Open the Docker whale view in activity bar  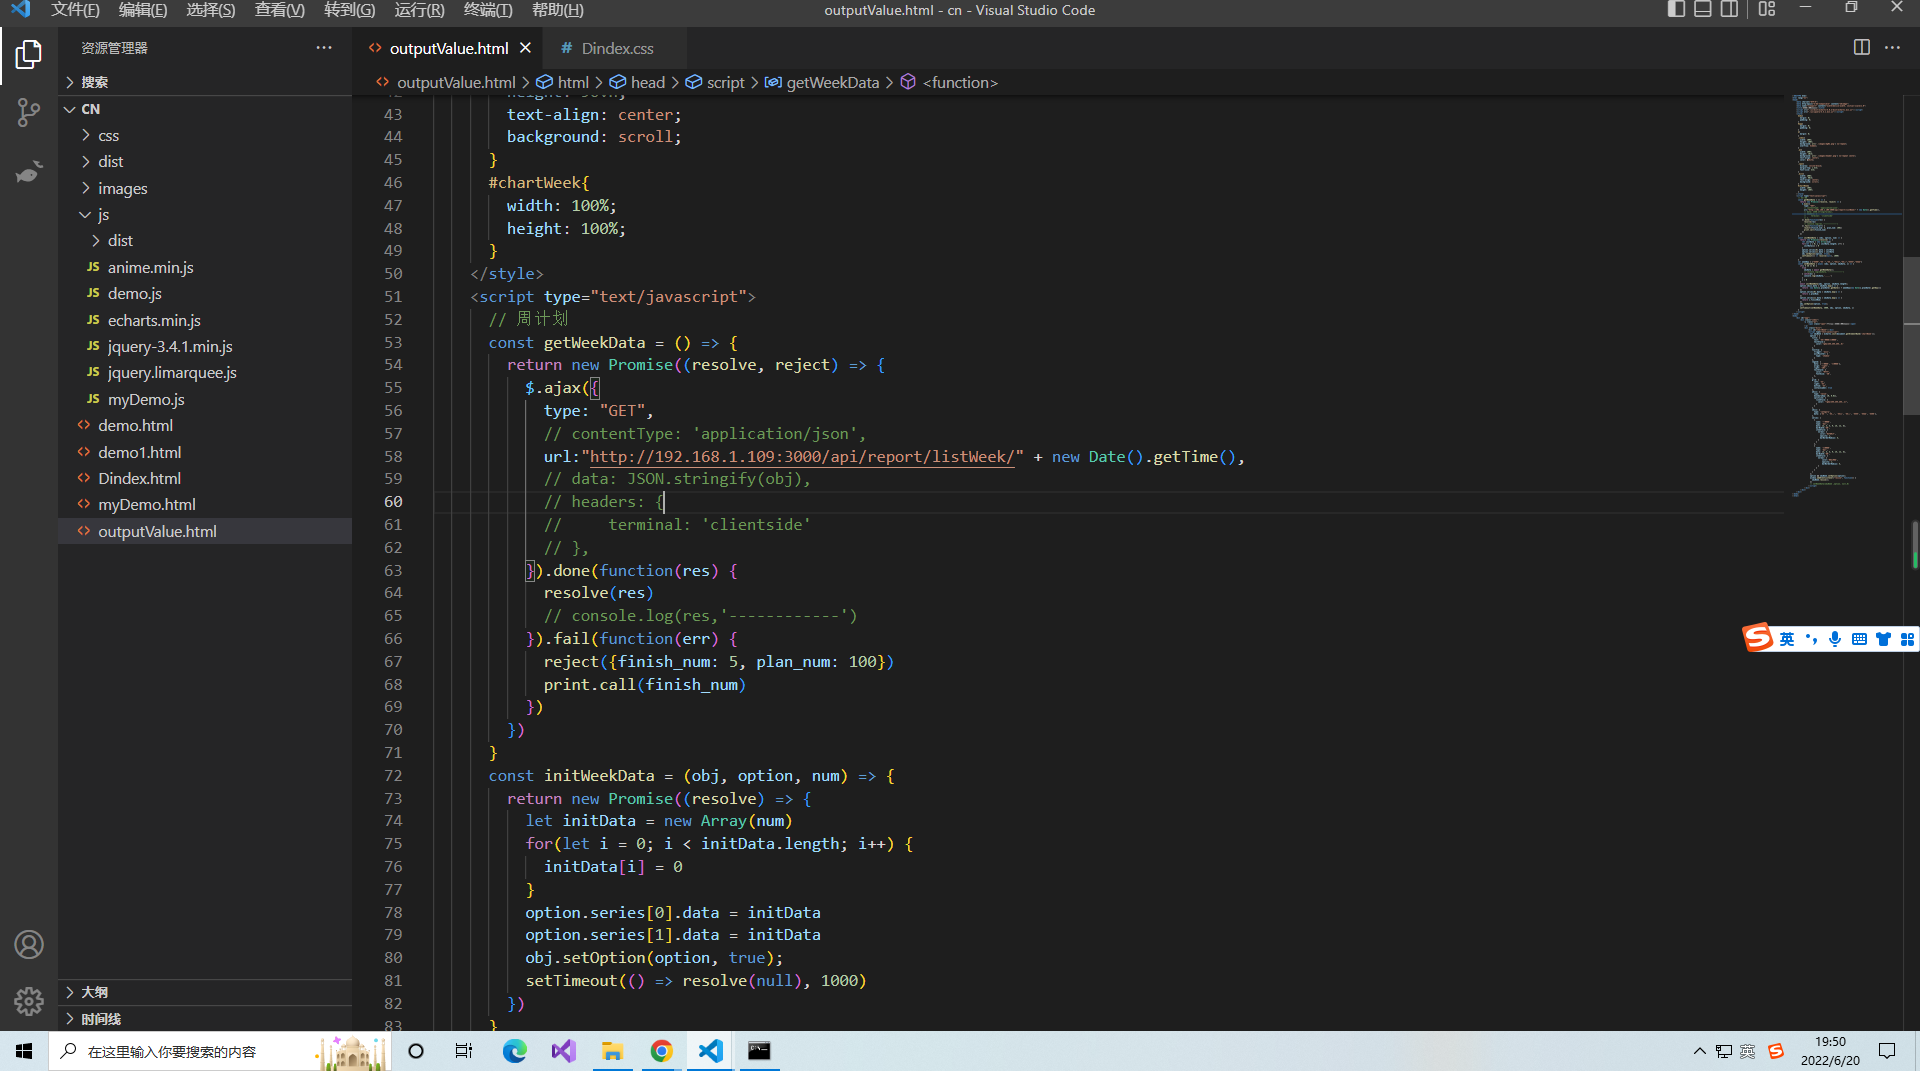pyautogui.click(x=29, y=172)
